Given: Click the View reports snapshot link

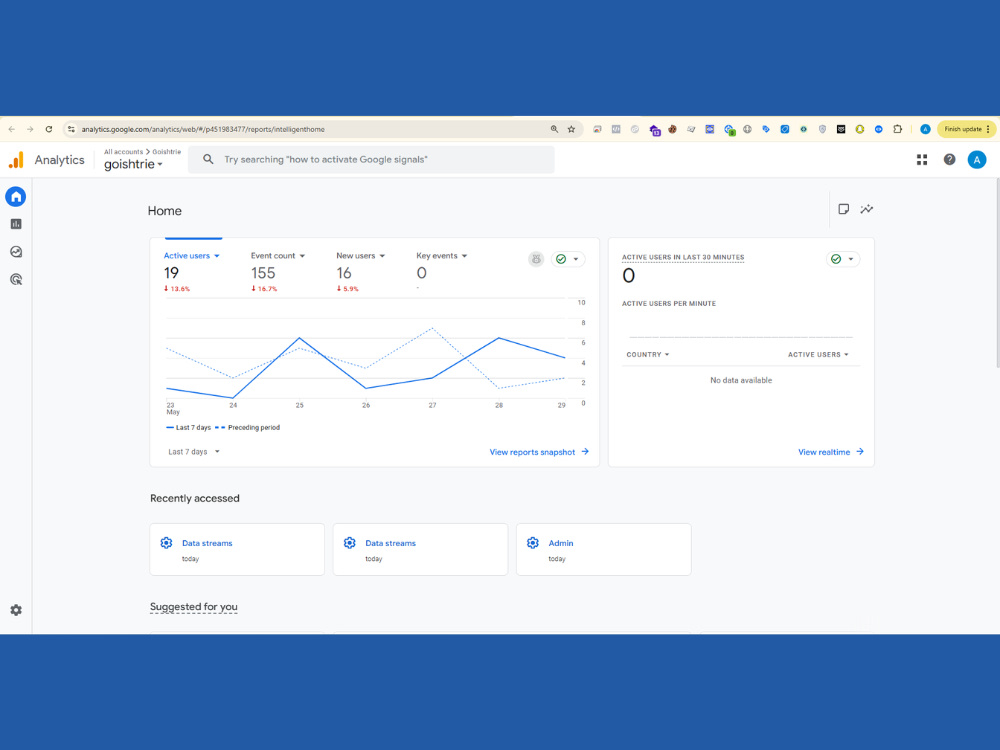Looking at the screenshot, I should [539, 452].
